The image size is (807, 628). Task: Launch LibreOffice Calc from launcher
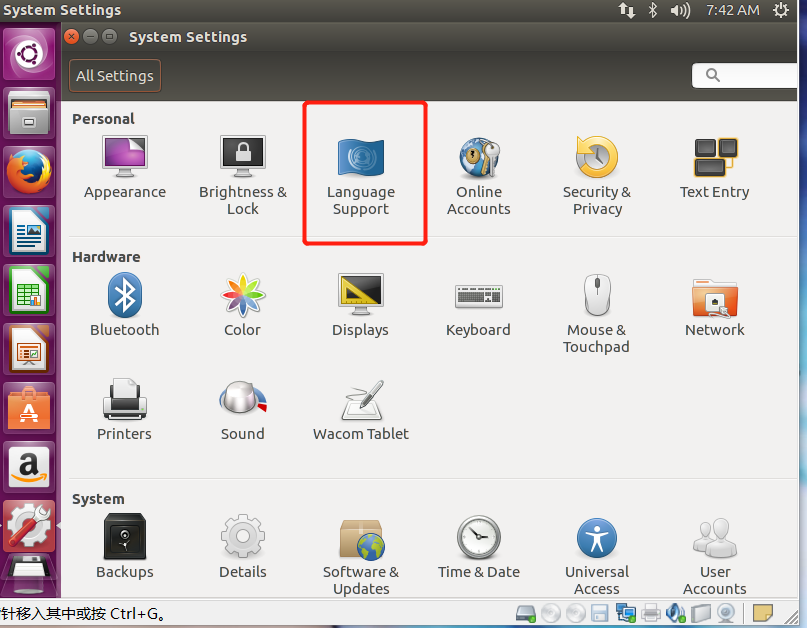coord(29,290)
